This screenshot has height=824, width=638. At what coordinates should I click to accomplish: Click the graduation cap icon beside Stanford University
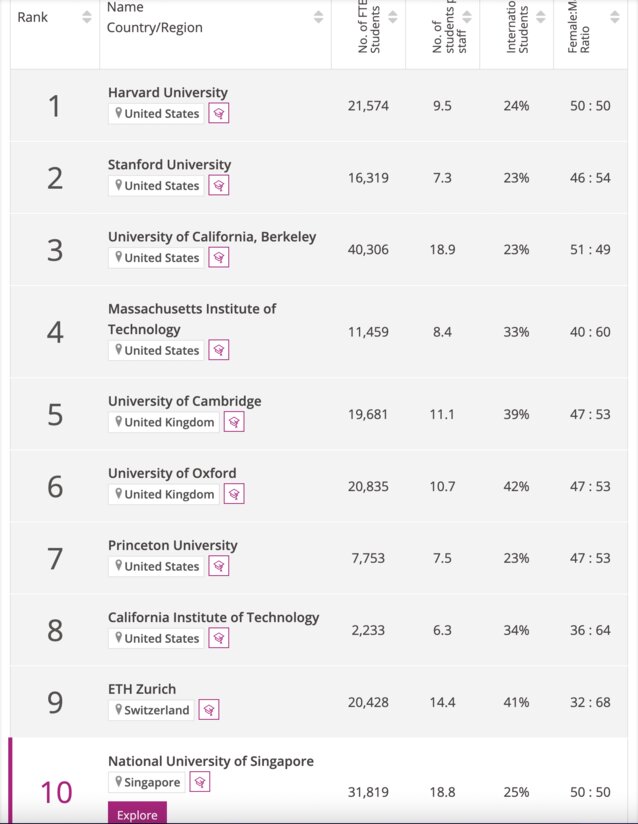[x=218, y=185]
